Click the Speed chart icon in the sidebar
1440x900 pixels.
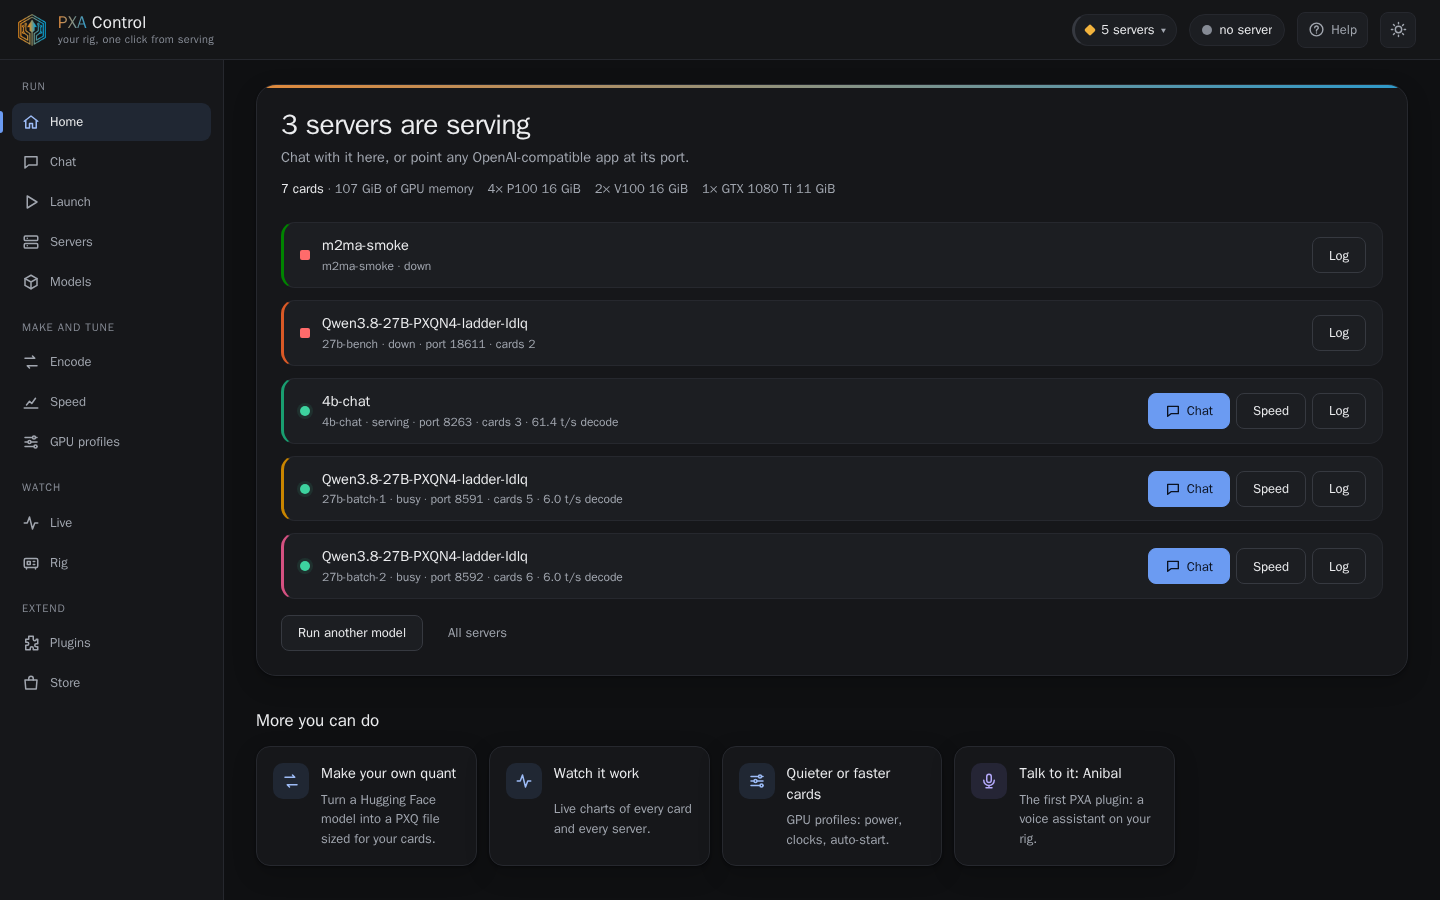31,402
